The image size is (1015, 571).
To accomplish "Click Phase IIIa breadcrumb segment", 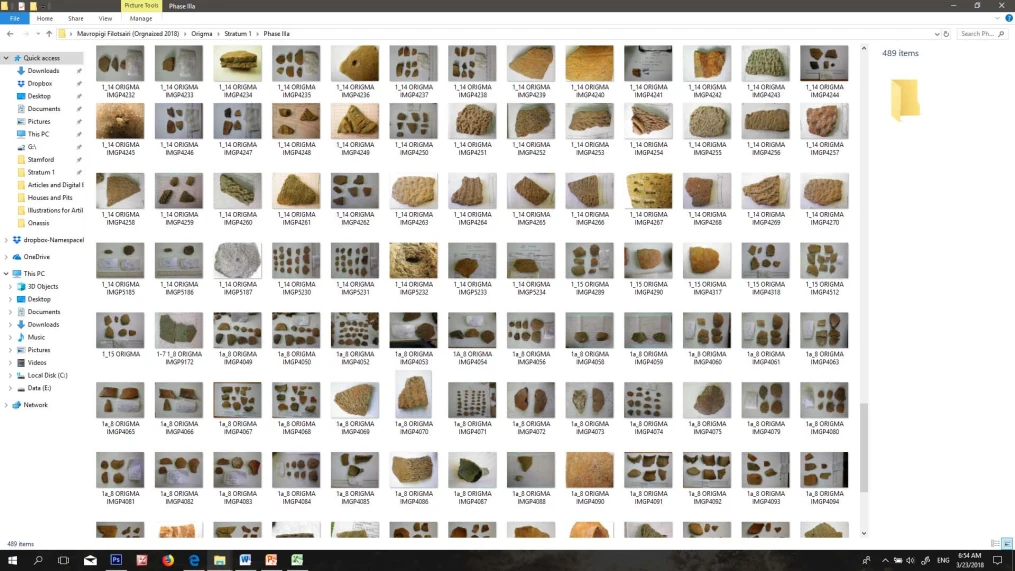I will [276, 34].
